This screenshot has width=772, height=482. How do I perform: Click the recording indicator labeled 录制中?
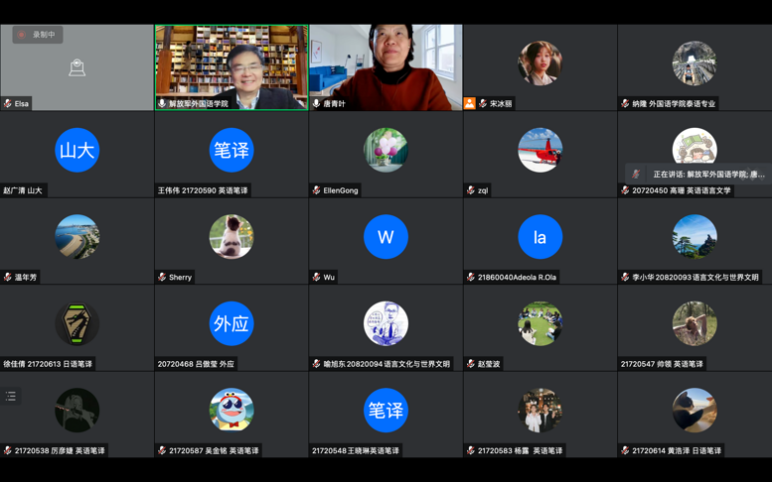click(x=37, y=34)
